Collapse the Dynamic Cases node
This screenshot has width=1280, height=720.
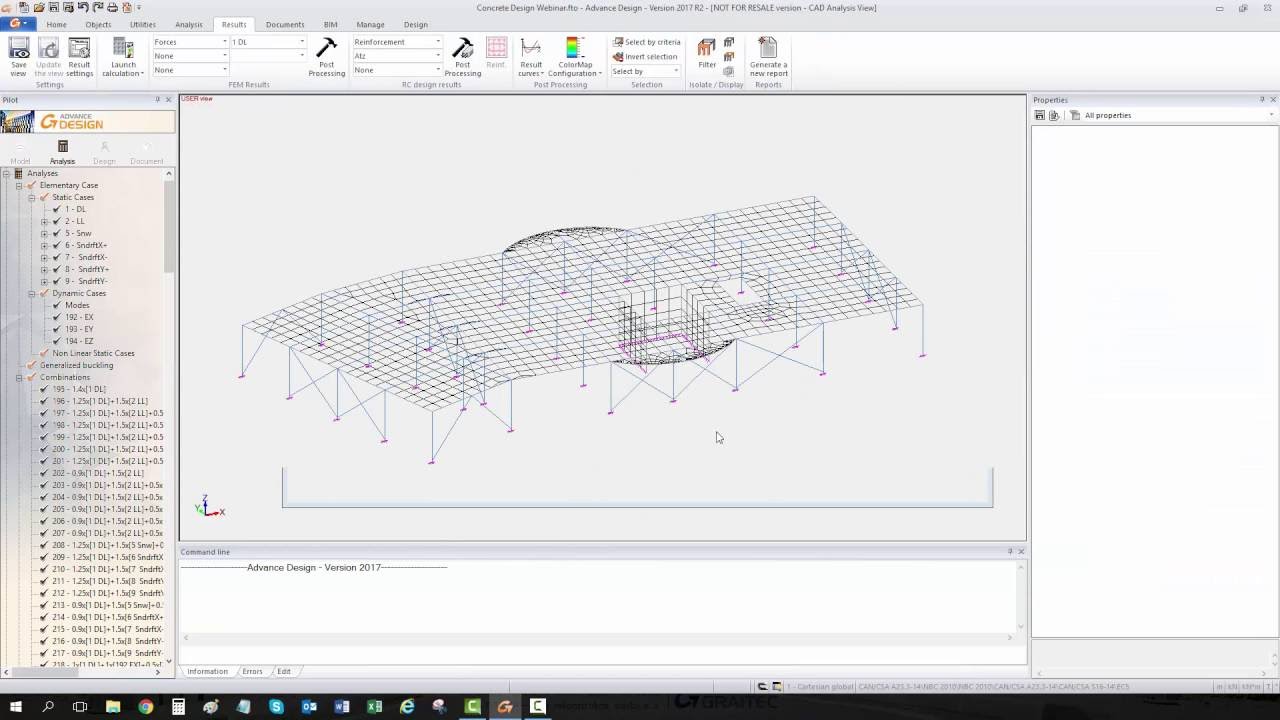point(31,293)
